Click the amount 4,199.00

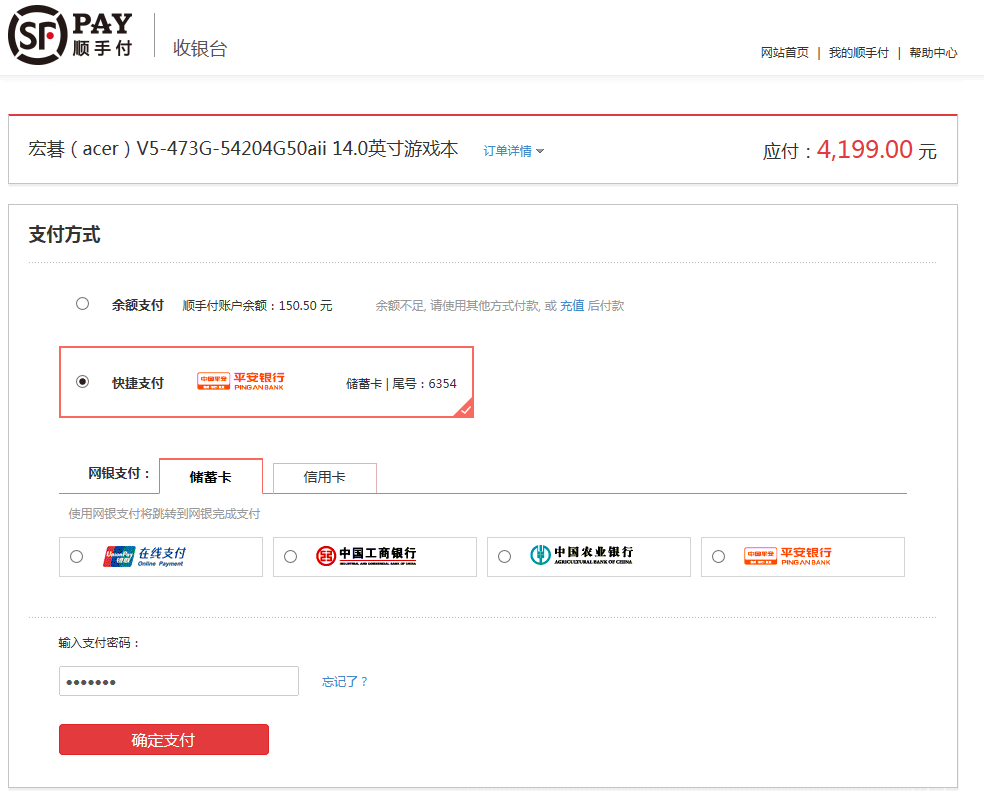pos(864,149)
